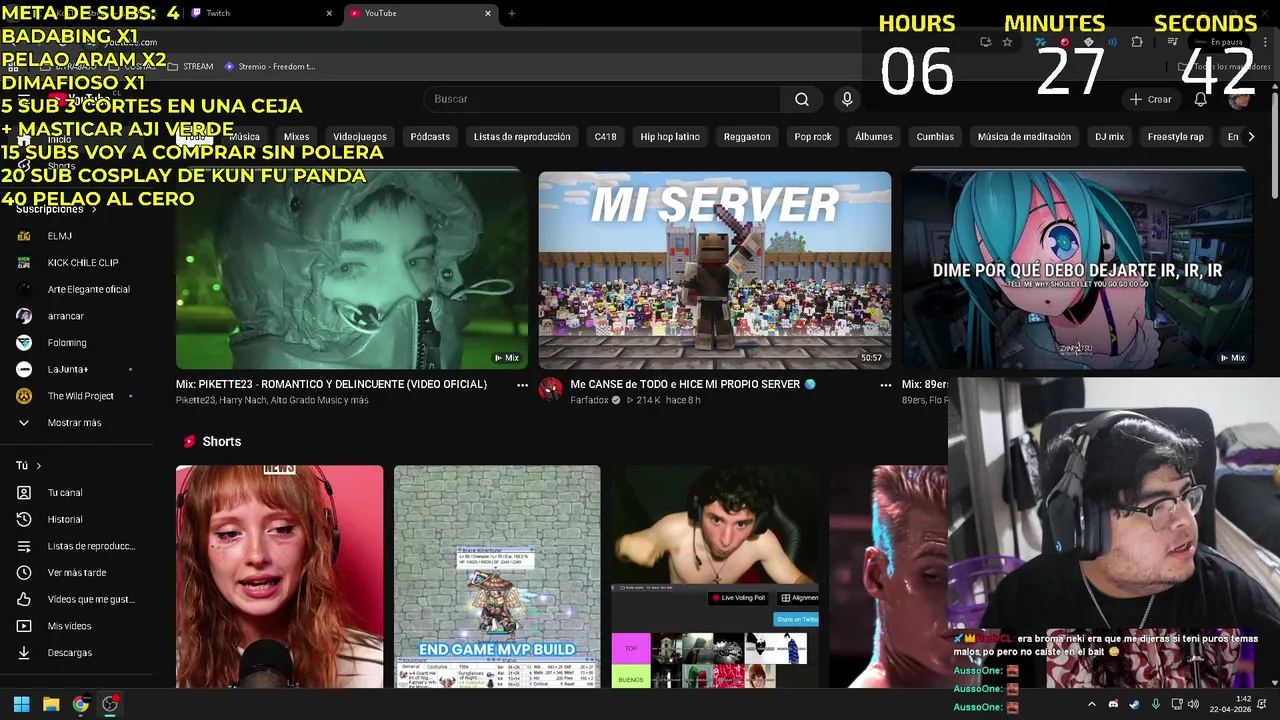Viewport: 1280px width, 720px height.
Task: Close the YouTube browser tab
Action: 488,13
